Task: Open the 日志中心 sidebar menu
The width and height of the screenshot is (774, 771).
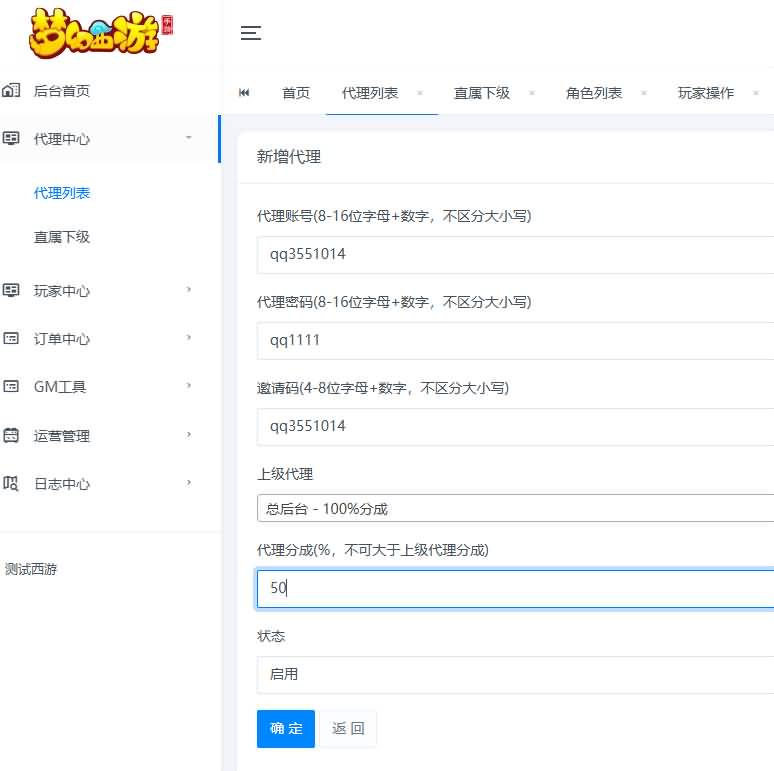Action: 109,483
